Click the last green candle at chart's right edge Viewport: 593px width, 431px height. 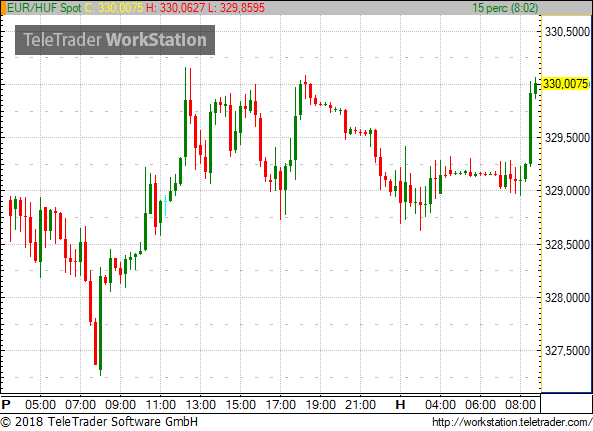pyautogui.click(x=536, y=88)
